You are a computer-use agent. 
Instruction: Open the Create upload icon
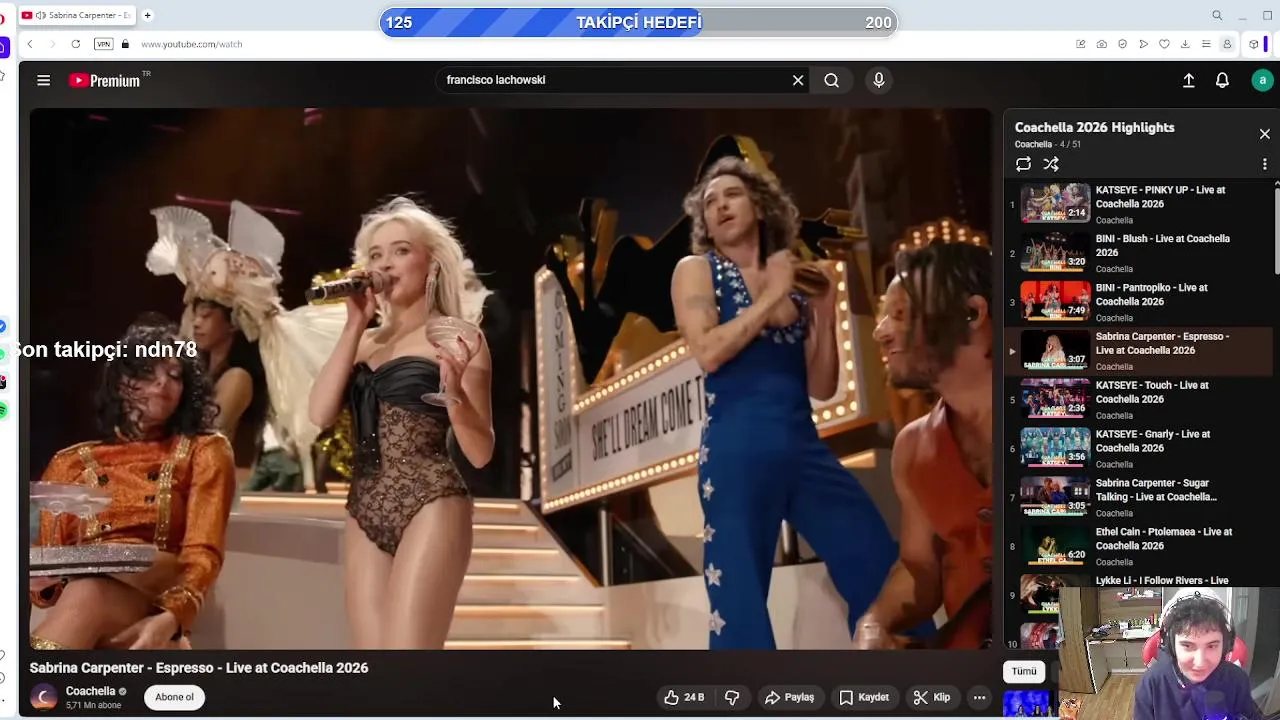pyautogui.click(x=1189, y=80)
